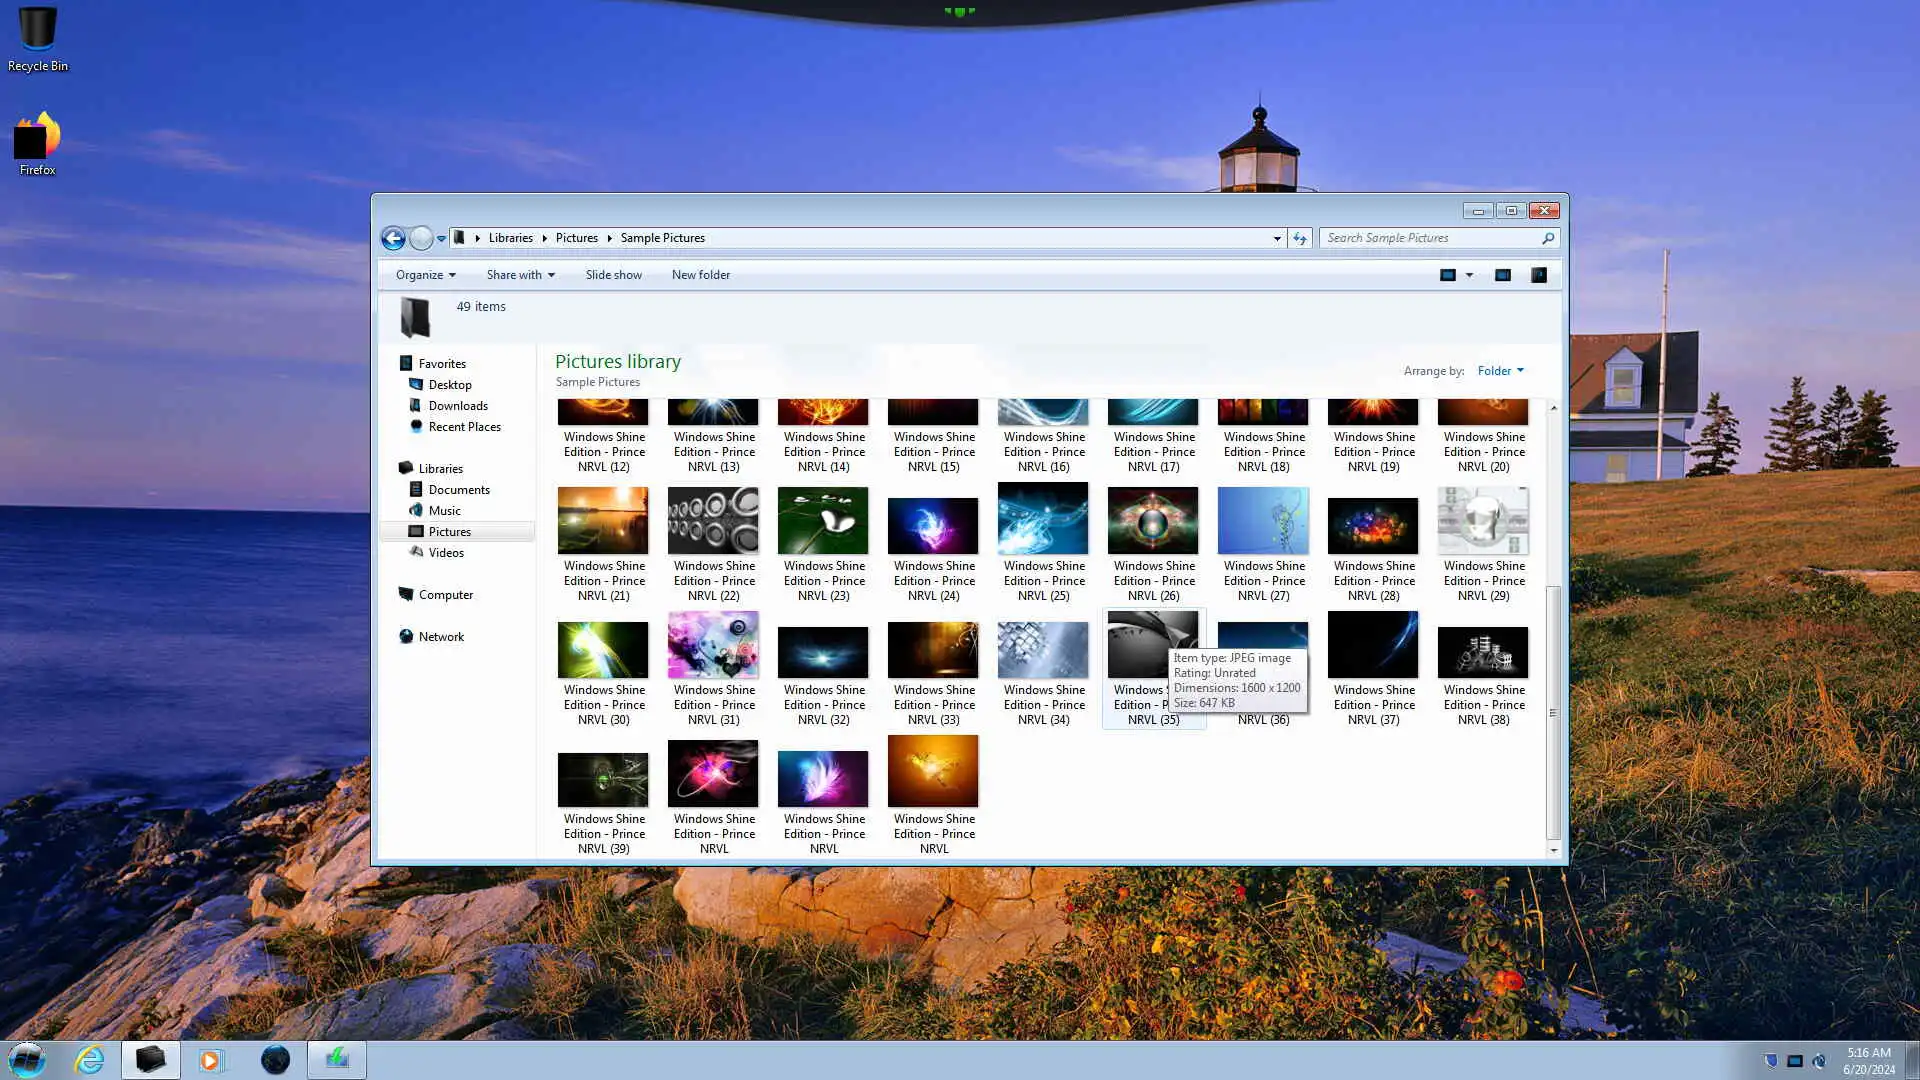Open Windows Media Player taskbar icon
Screen dimensions: 1920x1080
(x=211, y=1059)
